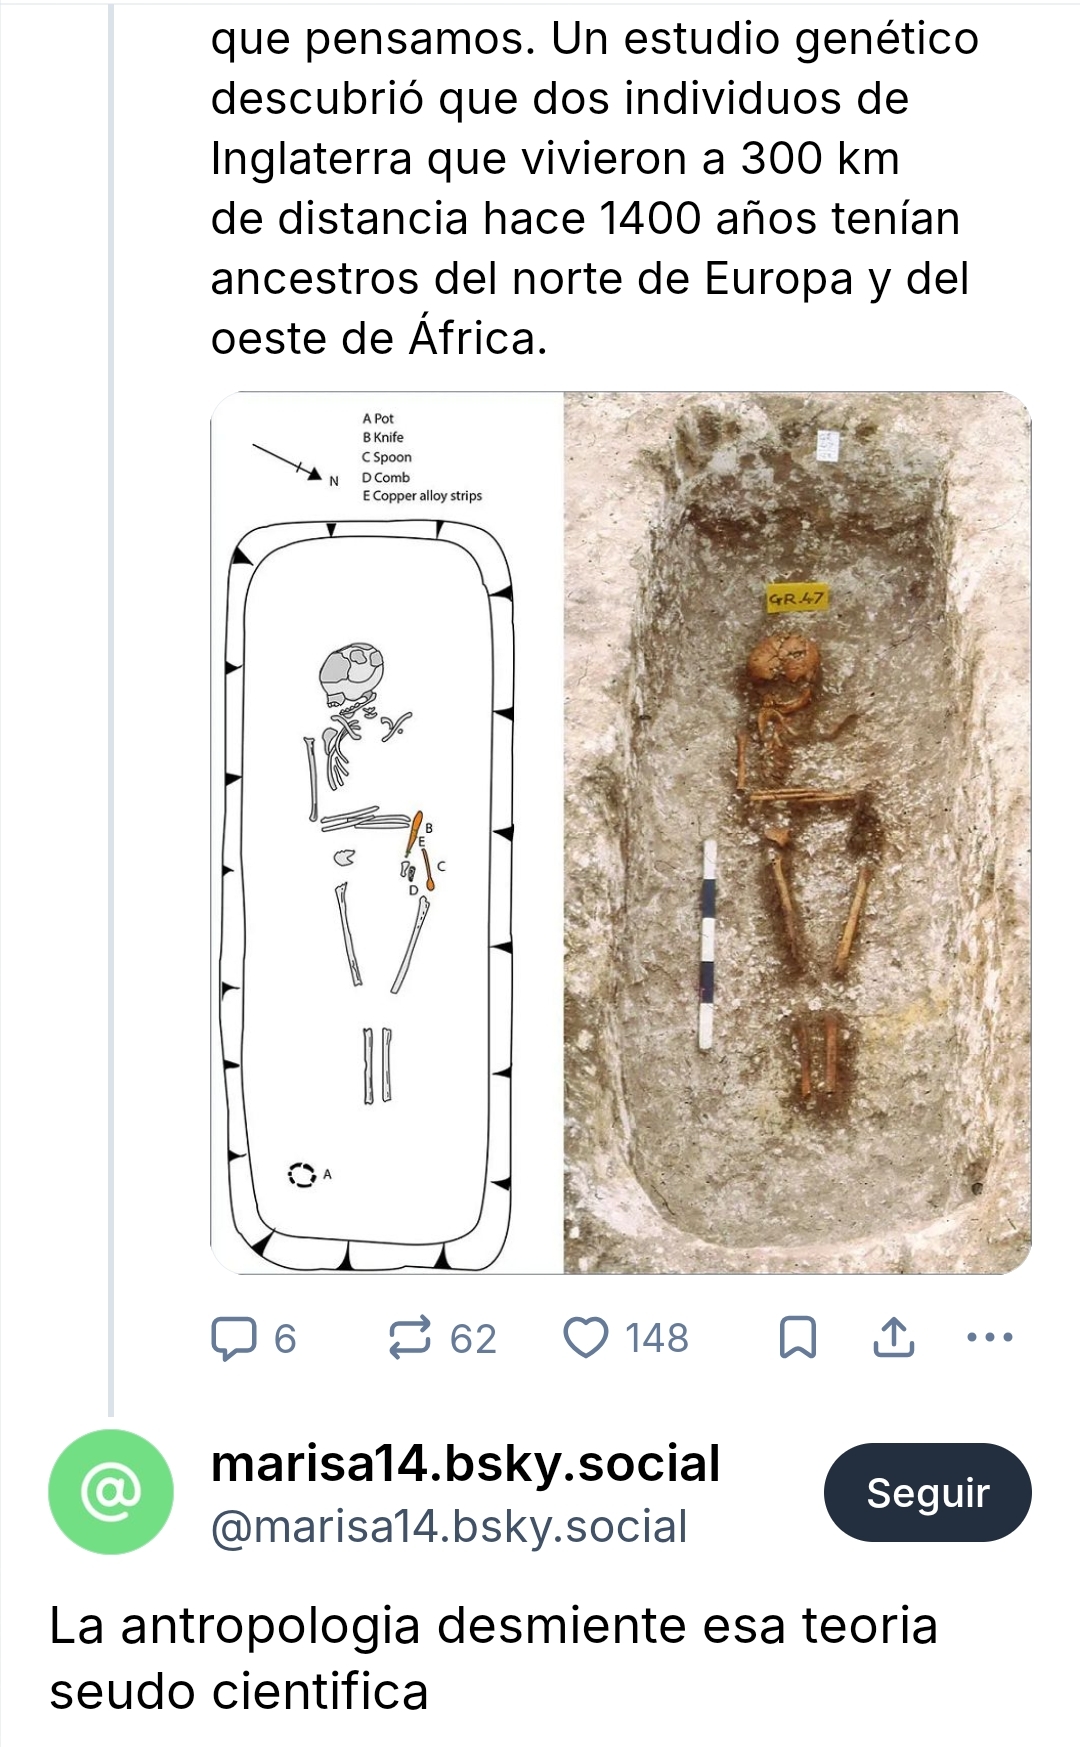This screenshot has height=1747, width=1080.
Task: Bookmark the post about the genetic study
Action: [x=797, y=1338]
